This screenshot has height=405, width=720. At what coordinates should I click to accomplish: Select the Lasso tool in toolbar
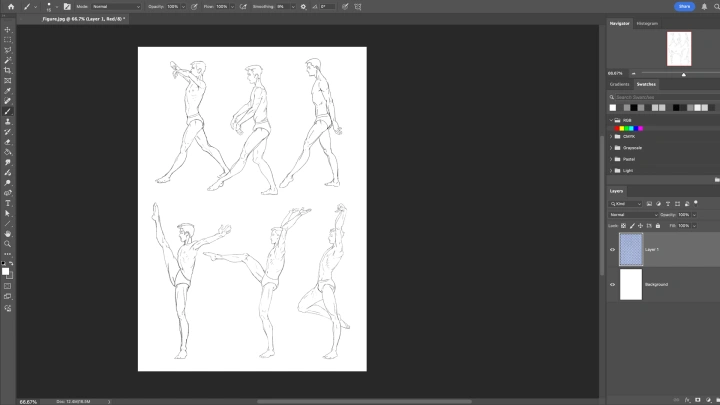[x=7, y=50]
